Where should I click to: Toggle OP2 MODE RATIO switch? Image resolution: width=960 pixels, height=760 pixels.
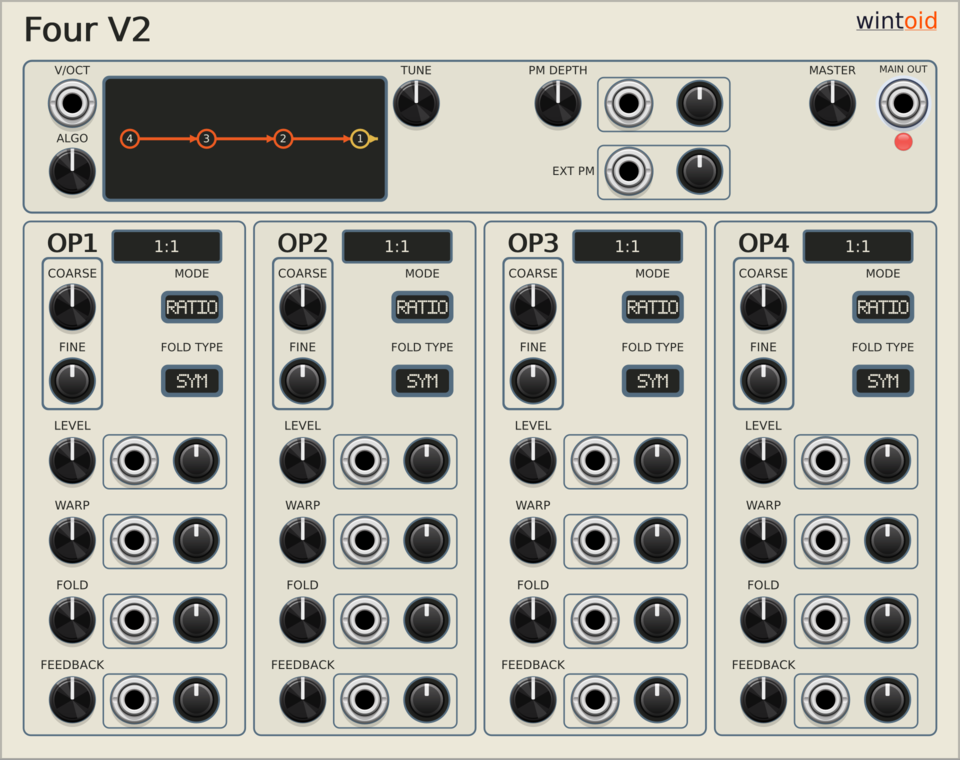tap(422, 307)
